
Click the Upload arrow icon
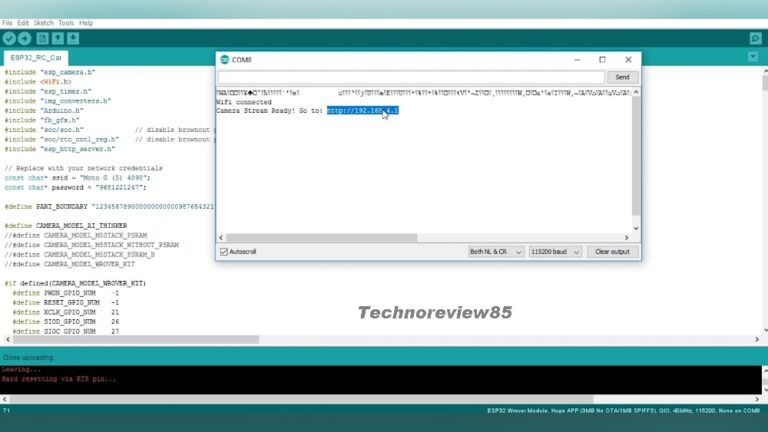[x=24, y=38]
